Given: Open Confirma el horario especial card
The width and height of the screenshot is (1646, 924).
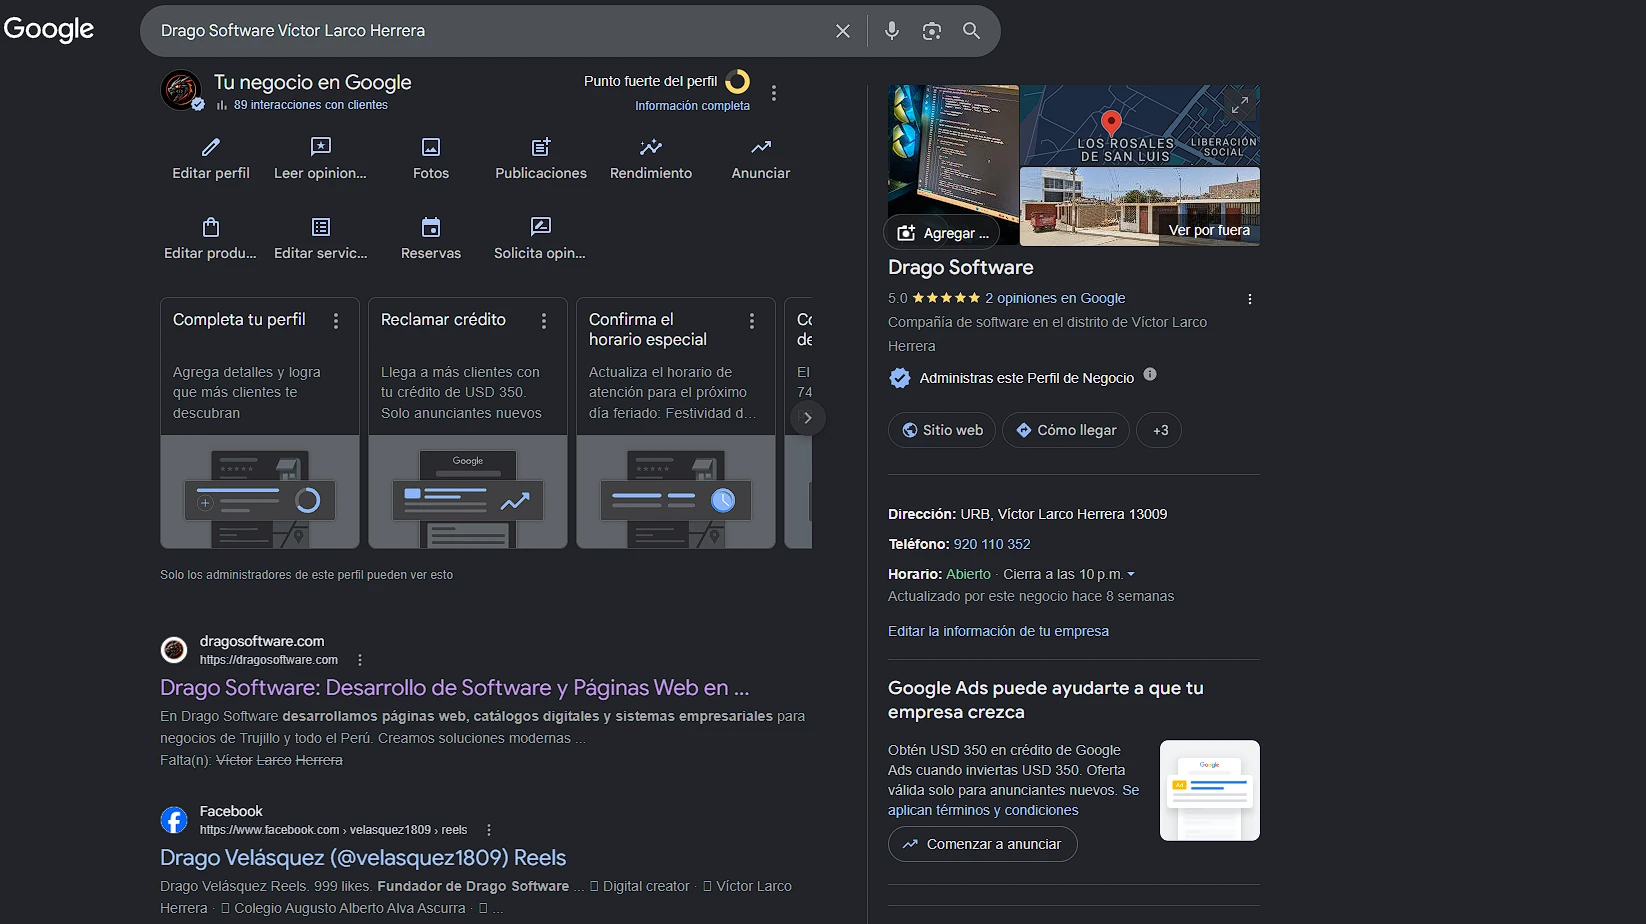Looking at the screenshot, I should (x=676, y=423).
